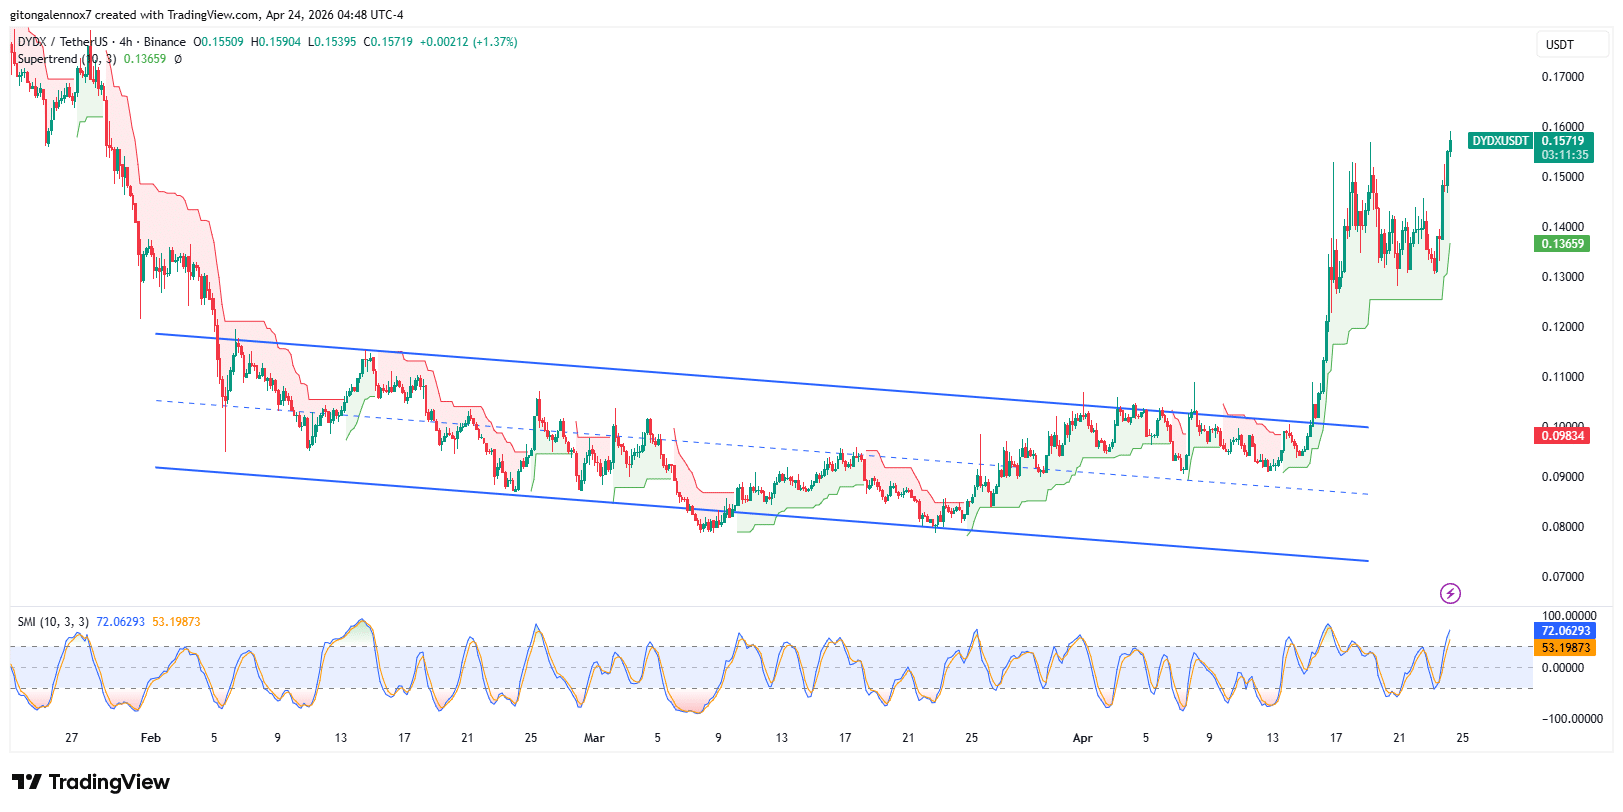Open the USDT currency selector
Viewport: 1623px width, 812px height.
(x=1560, y=45)
